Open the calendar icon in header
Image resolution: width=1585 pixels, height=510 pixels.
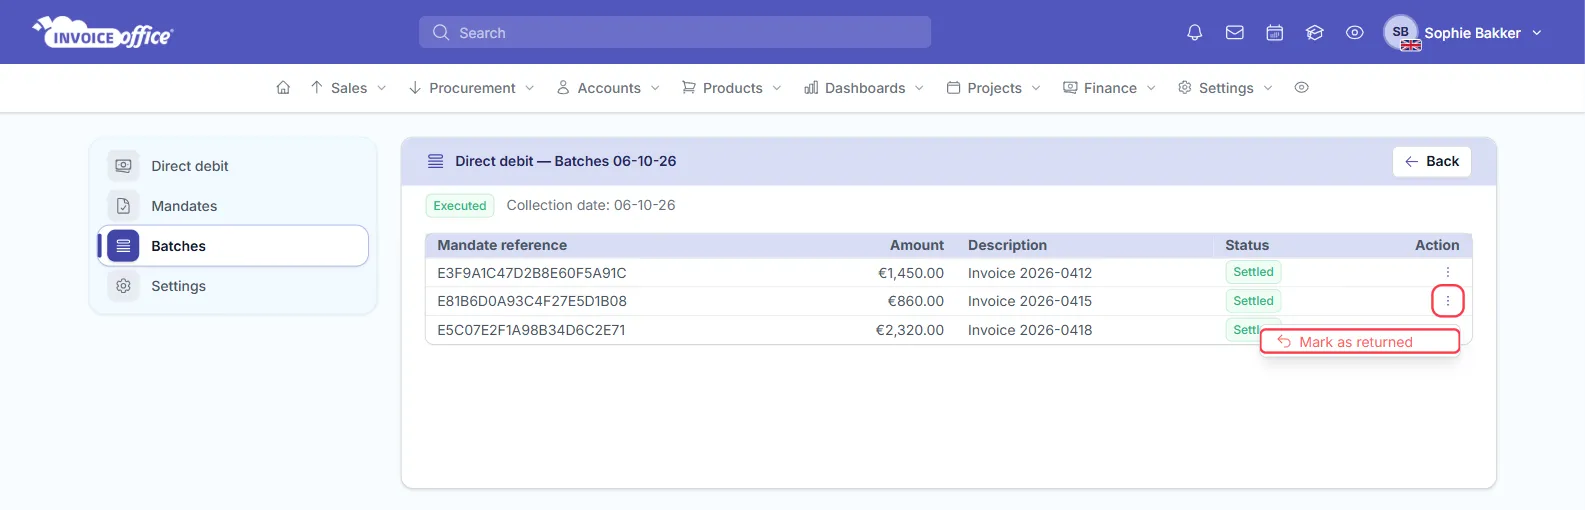coord(1274,33)
